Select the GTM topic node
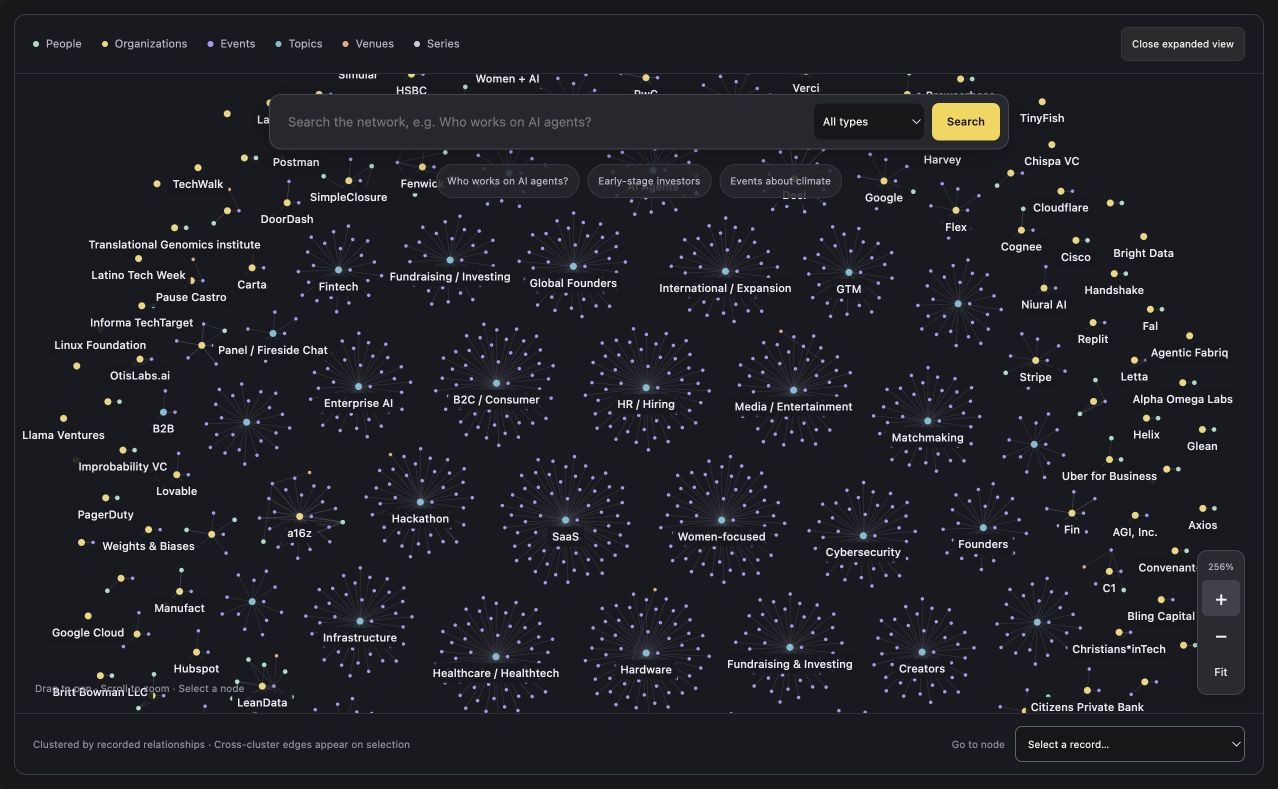 pyautogui.click(x=848, y=272)
